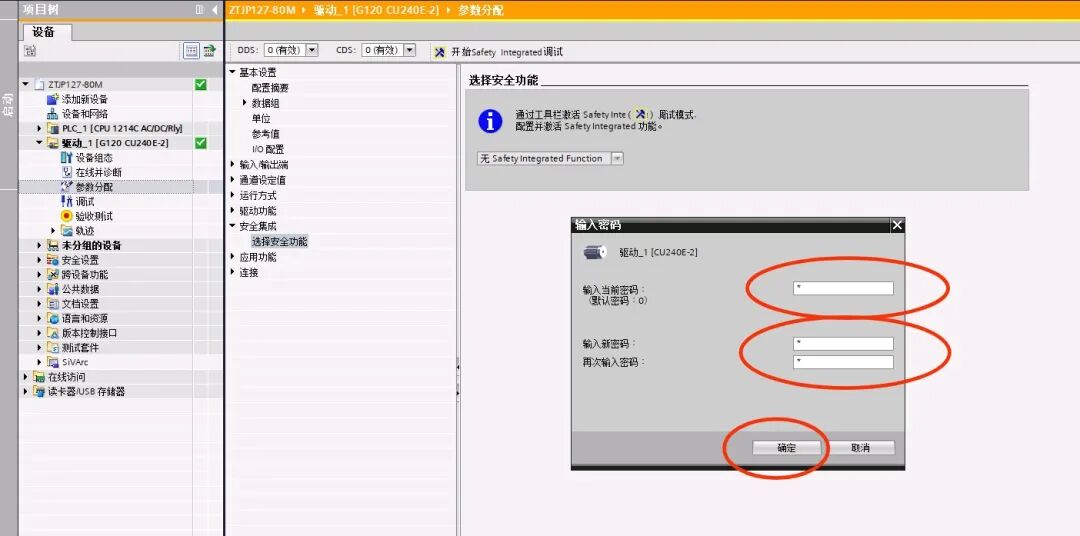Select 选择安全功能 (select safety function) in navigation

tap(280, 242)
